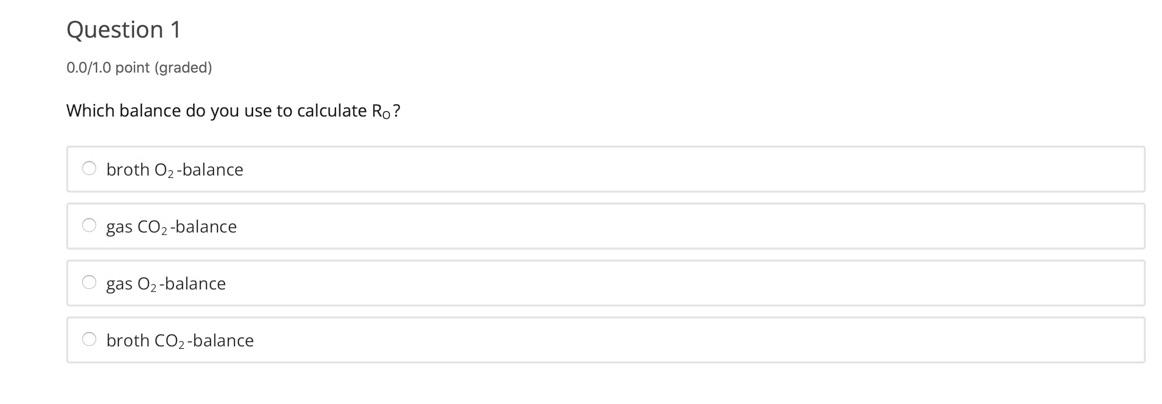Click empty area of broth CO₂-balance option box
The height and width of the screenshot is (404, 1162).
[x=700, y=340]
